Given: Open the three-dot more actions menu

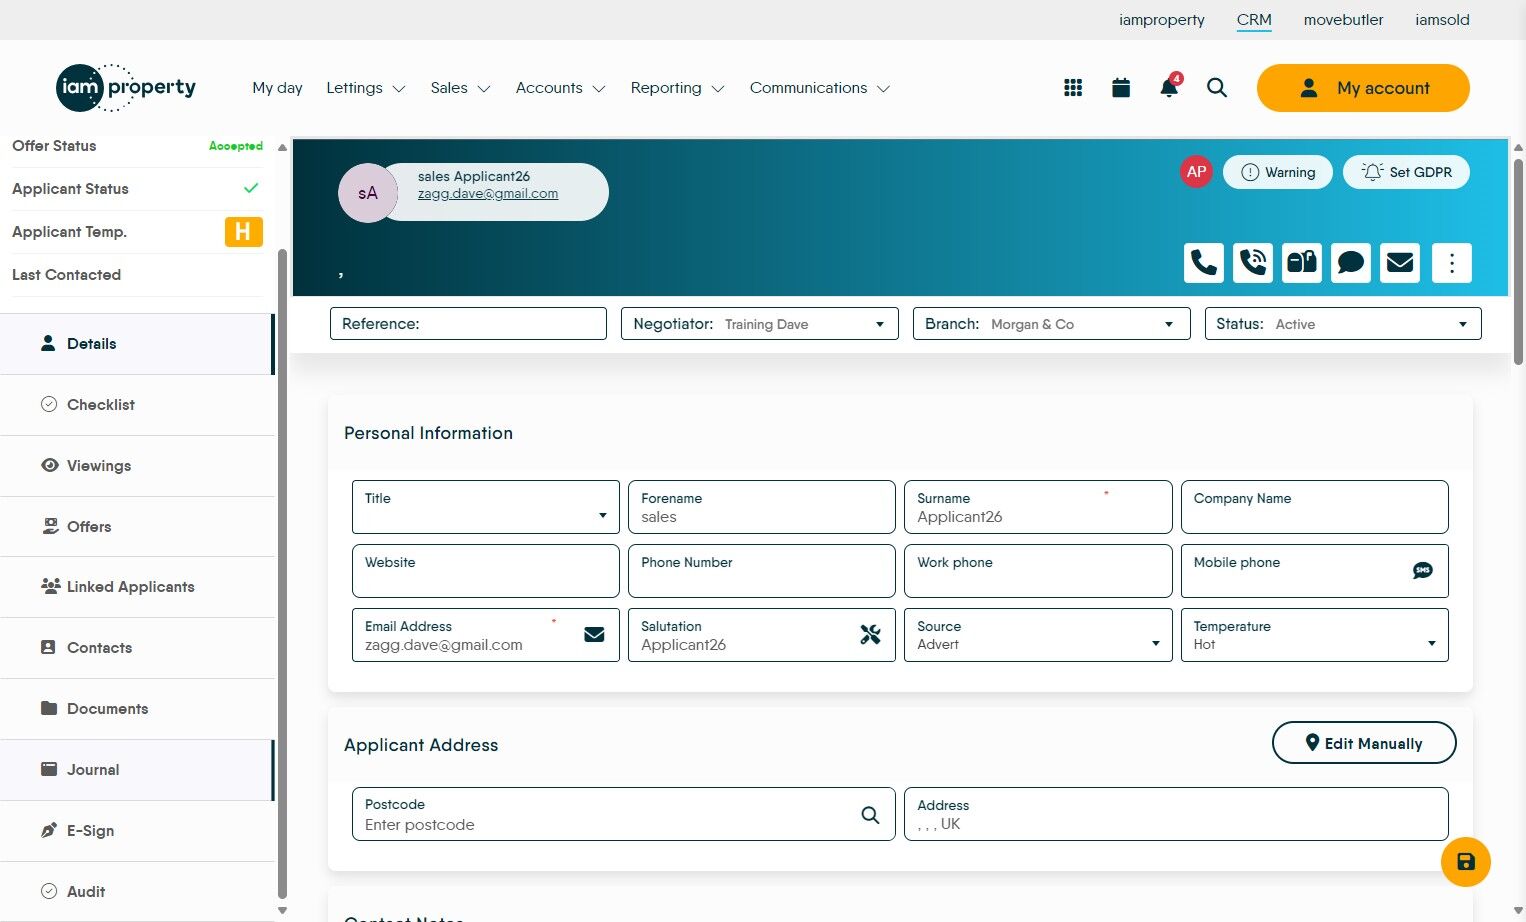Looking at the screenshot, I should (1451, 262).
